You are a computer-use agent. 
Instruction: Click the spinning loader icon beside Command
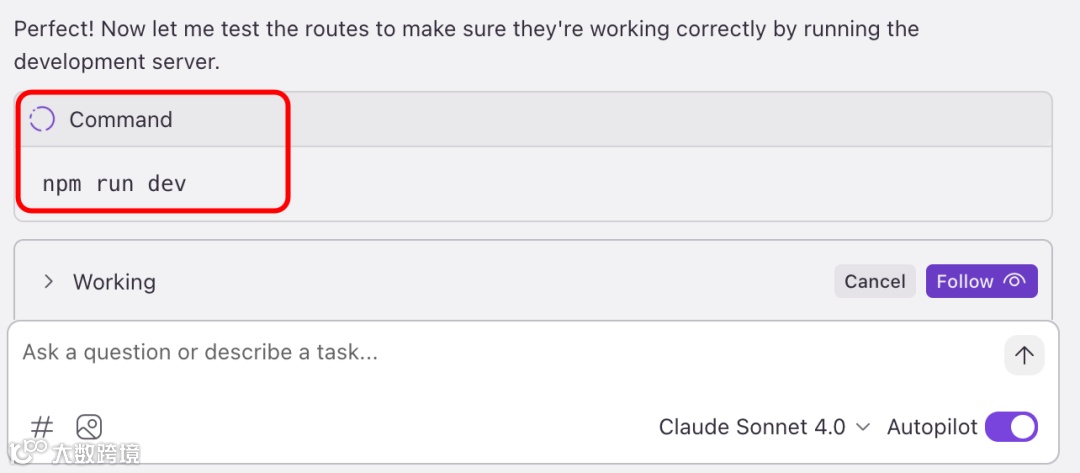(42, 120)
